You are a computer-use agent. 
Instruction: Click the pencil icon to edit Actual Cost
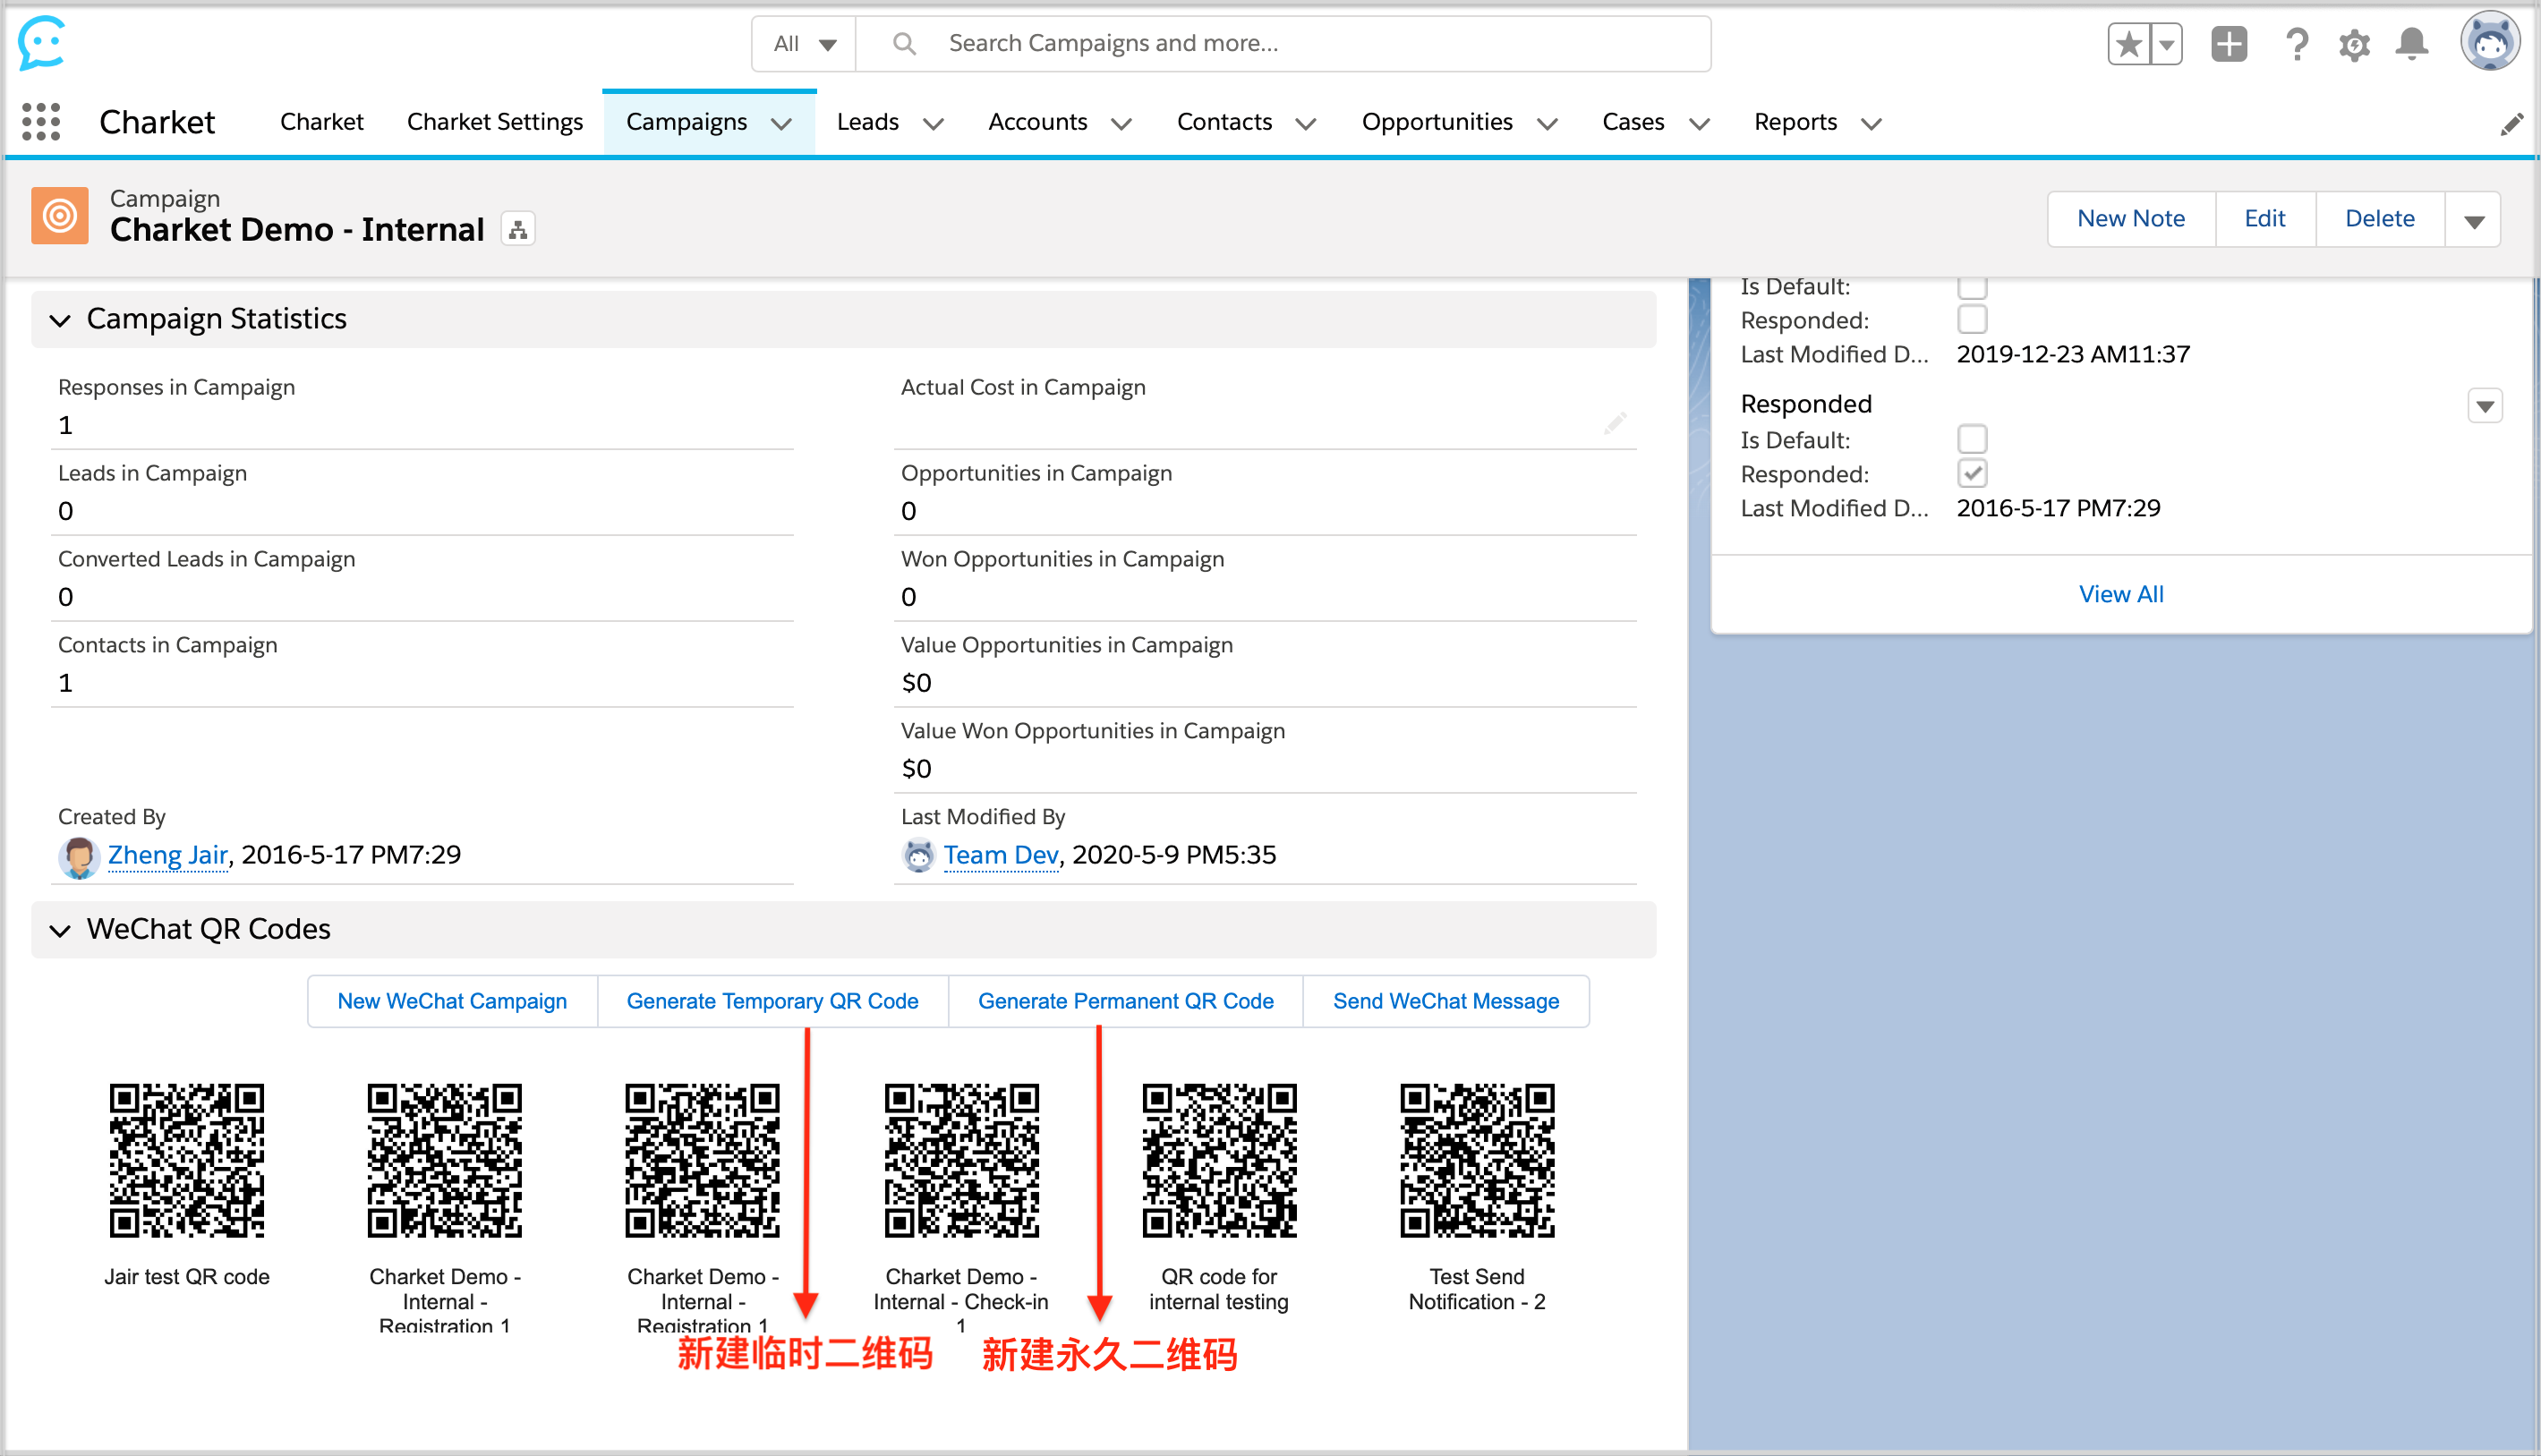coord(1615,423)
